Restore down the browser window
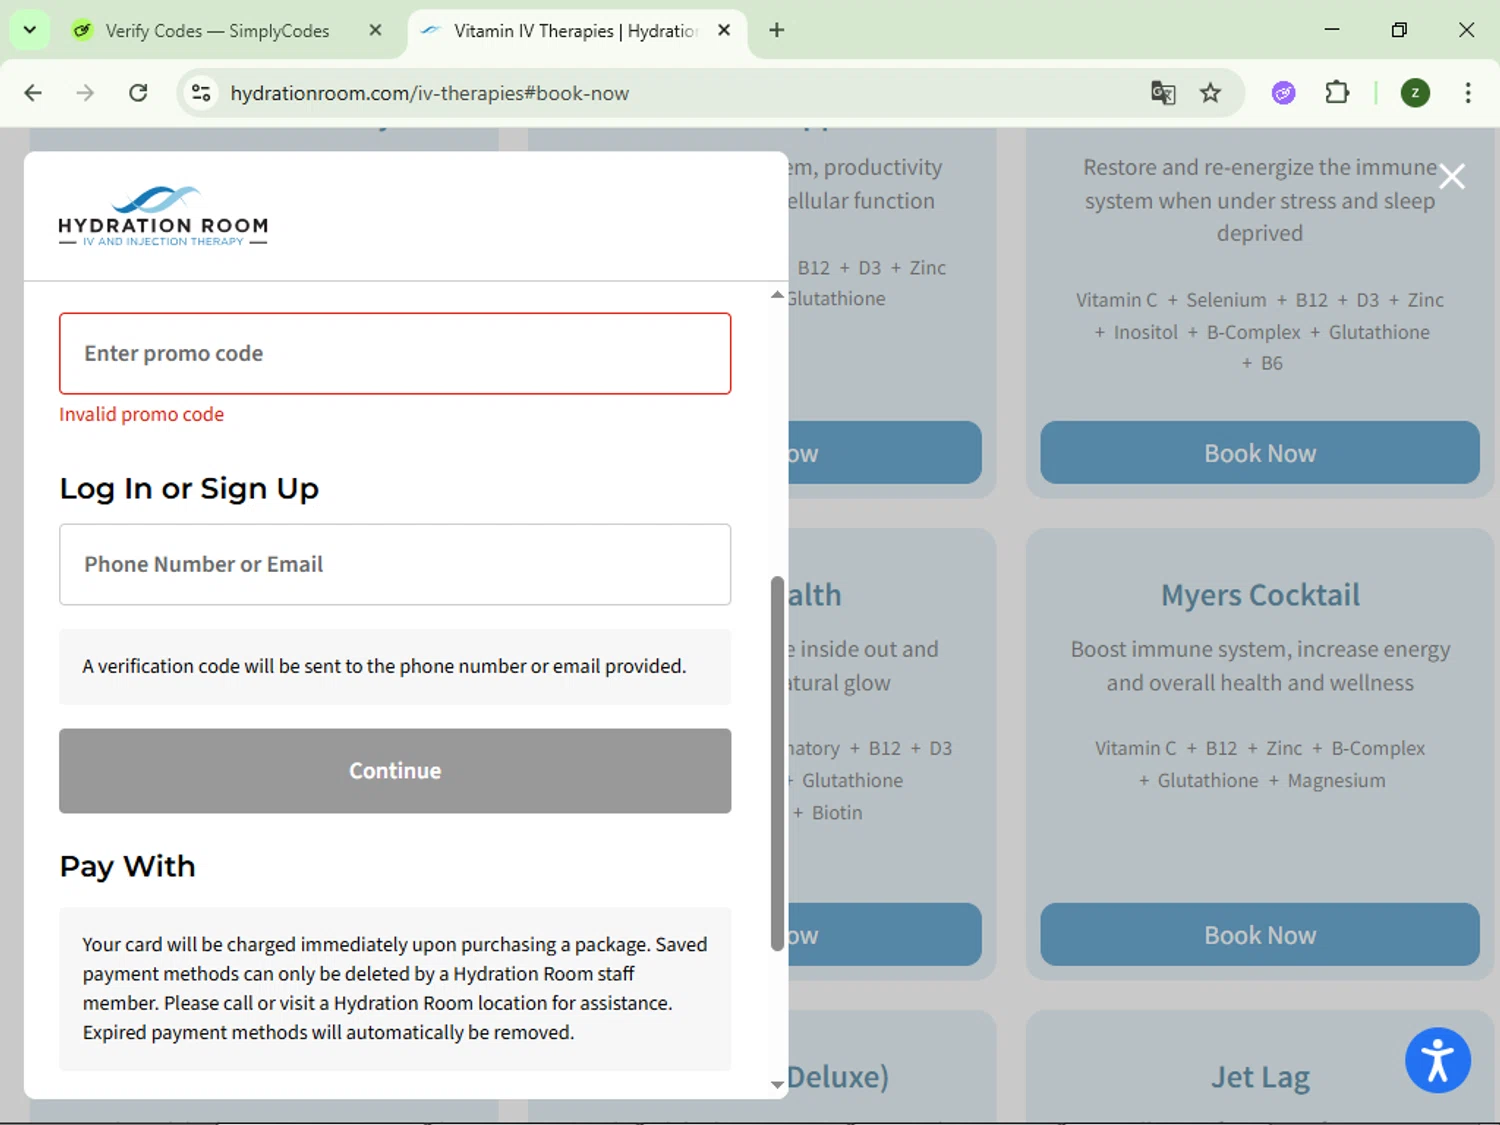Viewport: 1500px width, 1125px height. pyautogui.click(x=1399, y=30)
